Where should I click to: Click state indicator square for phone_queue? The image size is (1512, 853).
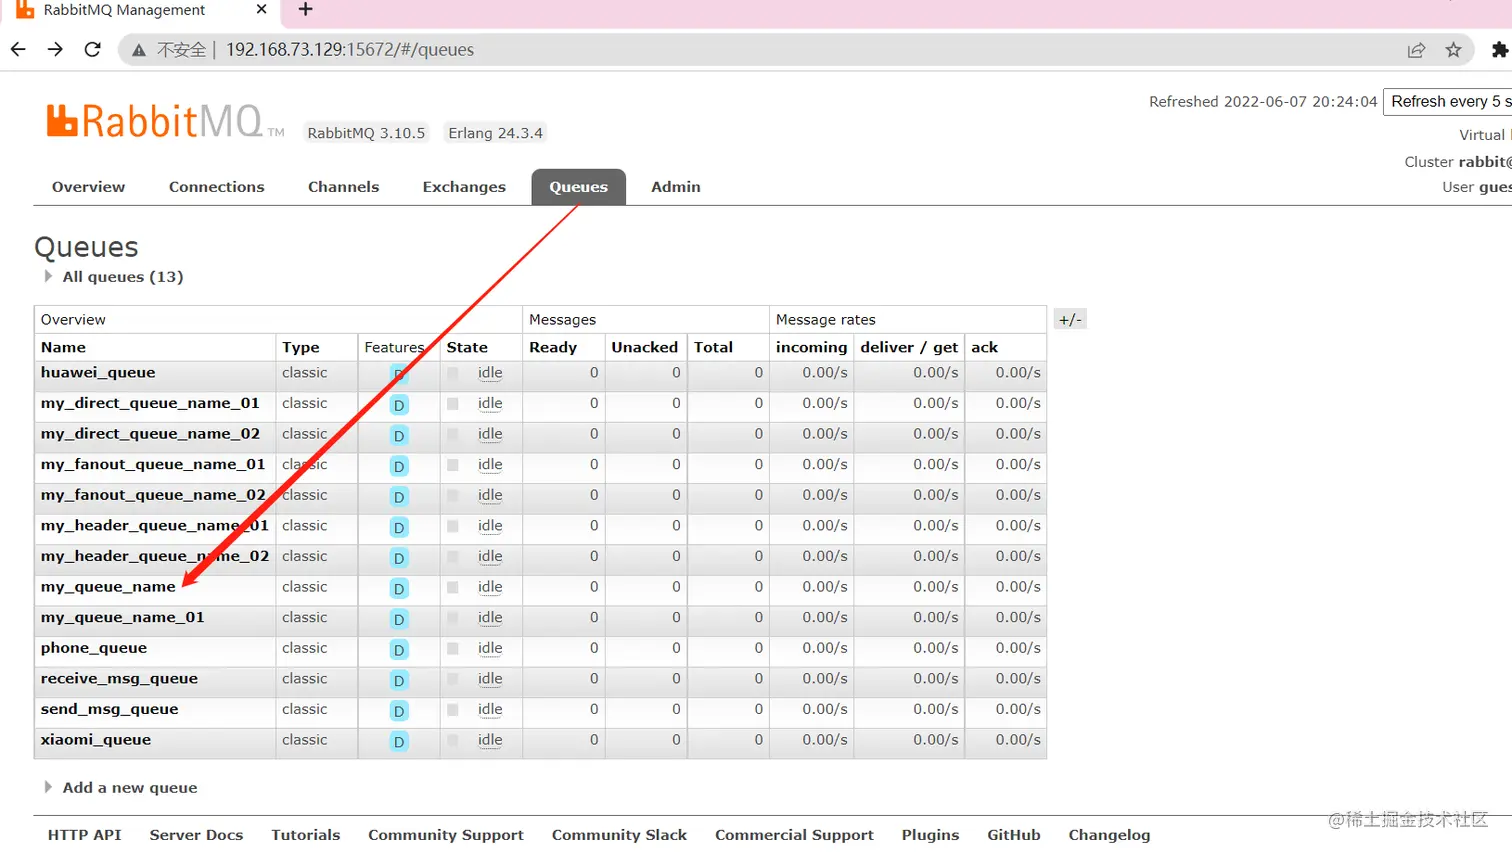[453, 648]
